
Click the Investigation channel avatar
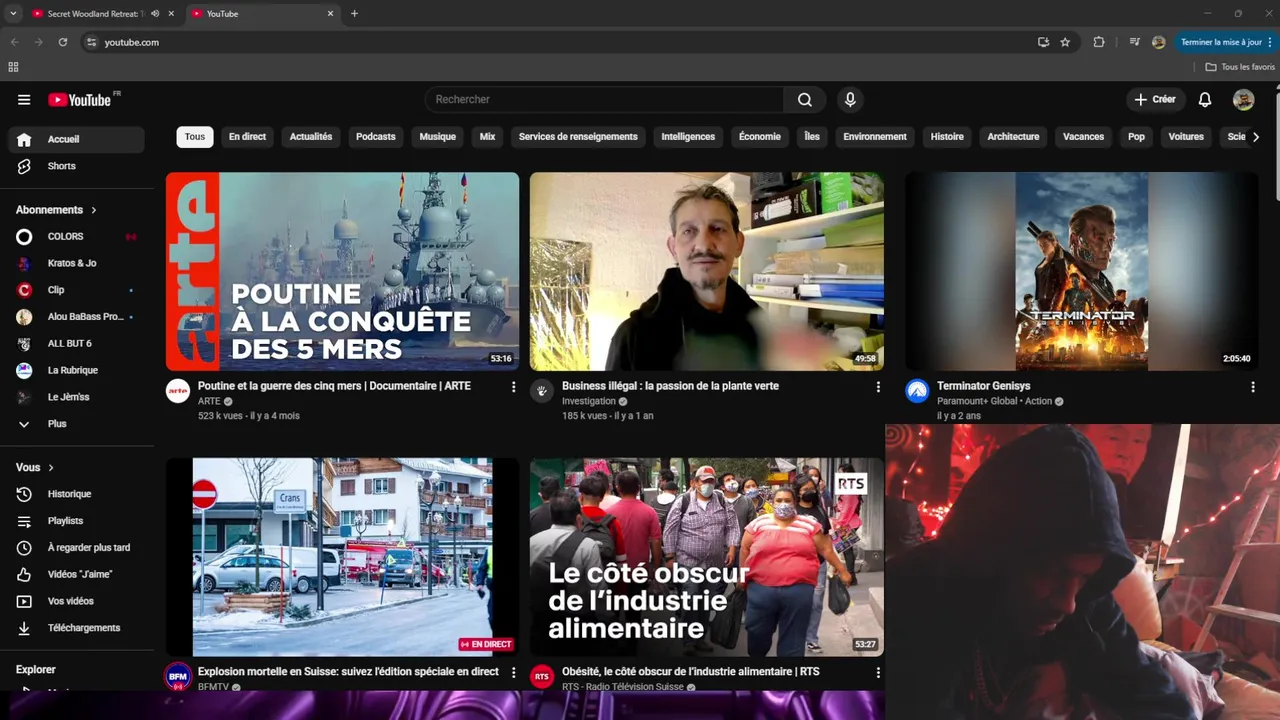541,391
